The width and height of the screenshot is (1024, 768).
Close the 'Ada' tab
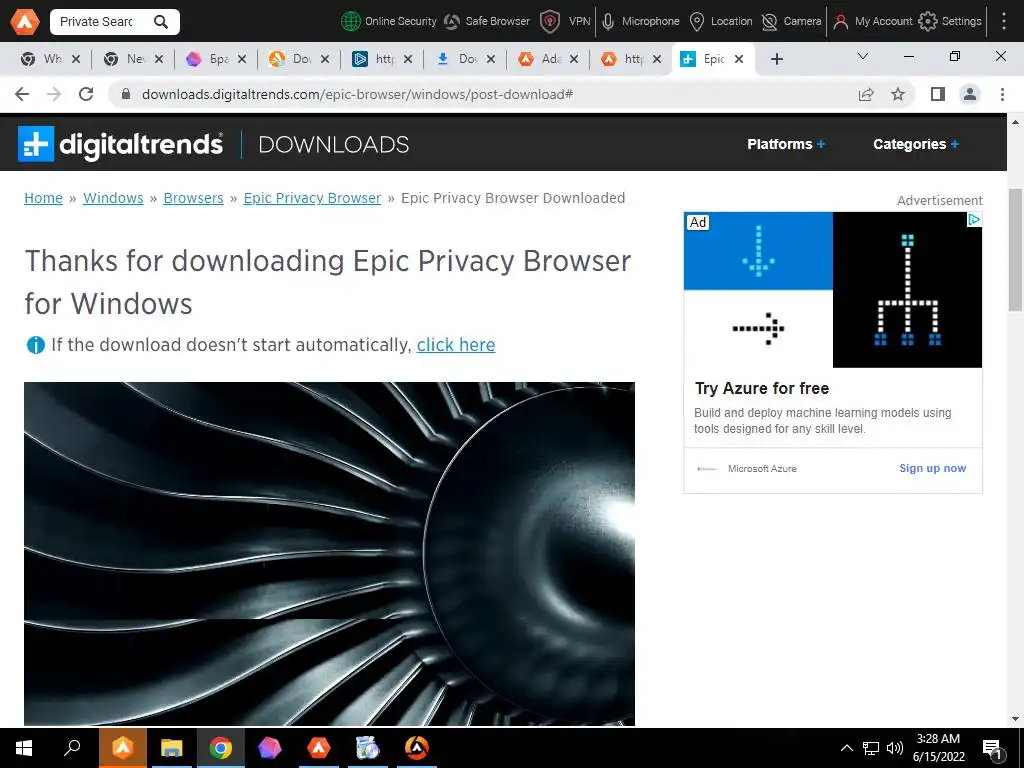coord(573,59)
